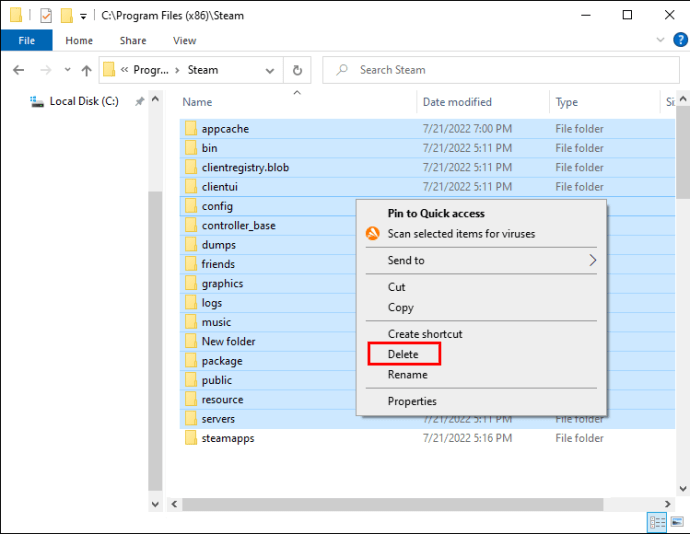Click the New folder quick access icon
Image resolution: width=690 pixels, height=534 pixels.
[66, 15]
